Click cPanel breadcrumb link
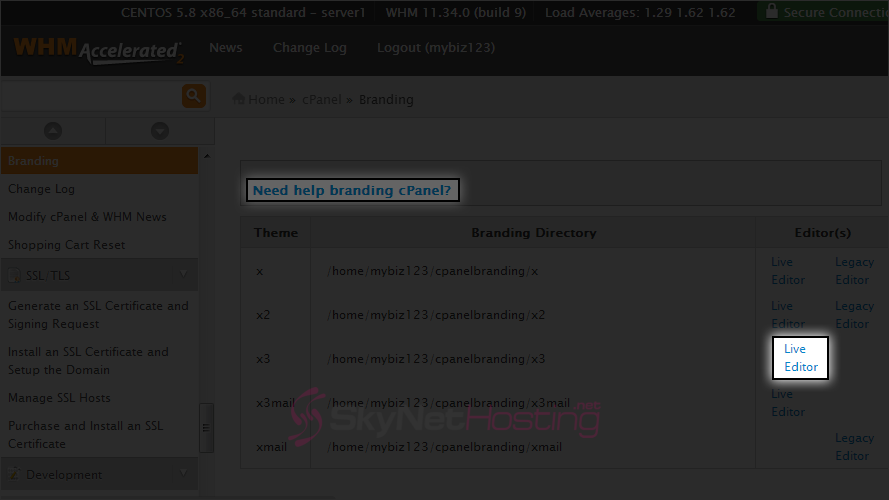The height and width of the screenshot is (500, 889). click(x=321, y=99)
